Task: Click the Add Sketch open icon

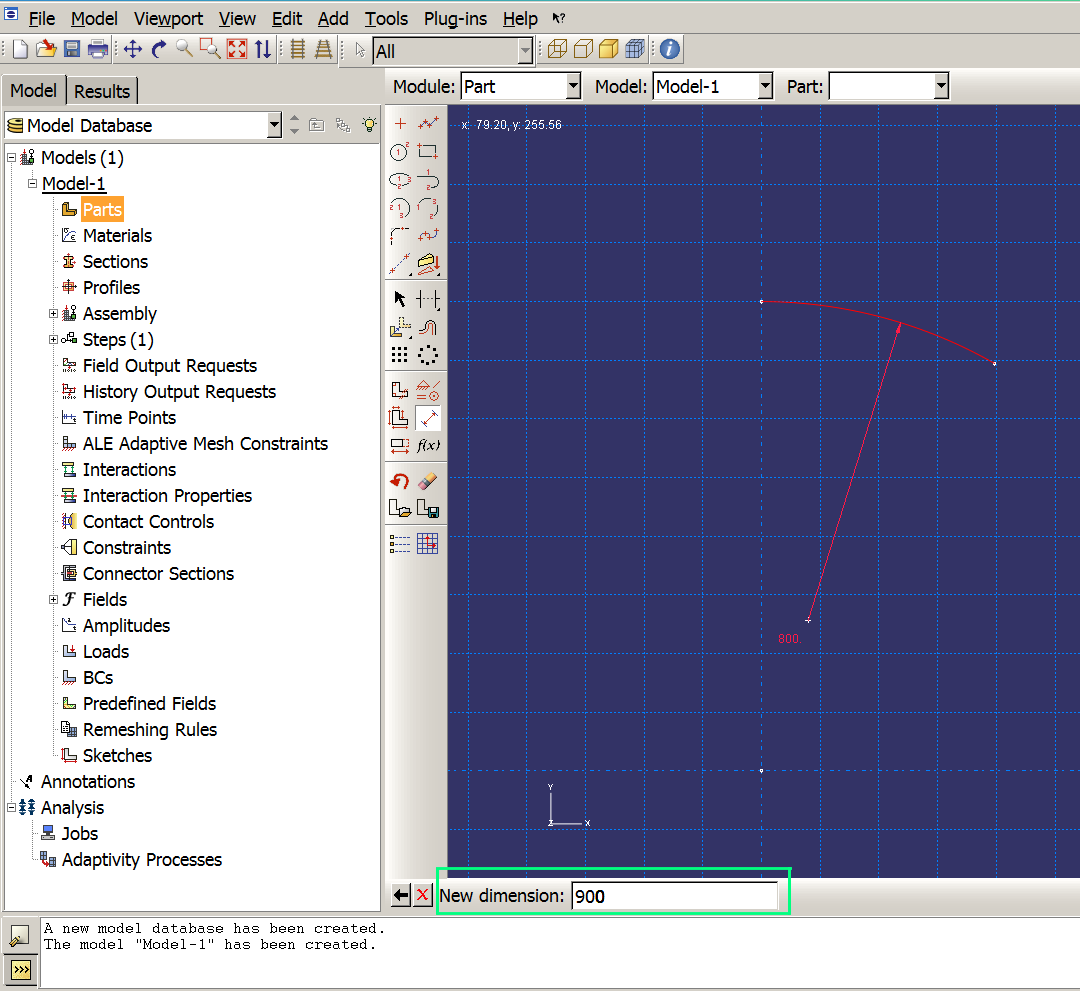Action: (399, 509)
